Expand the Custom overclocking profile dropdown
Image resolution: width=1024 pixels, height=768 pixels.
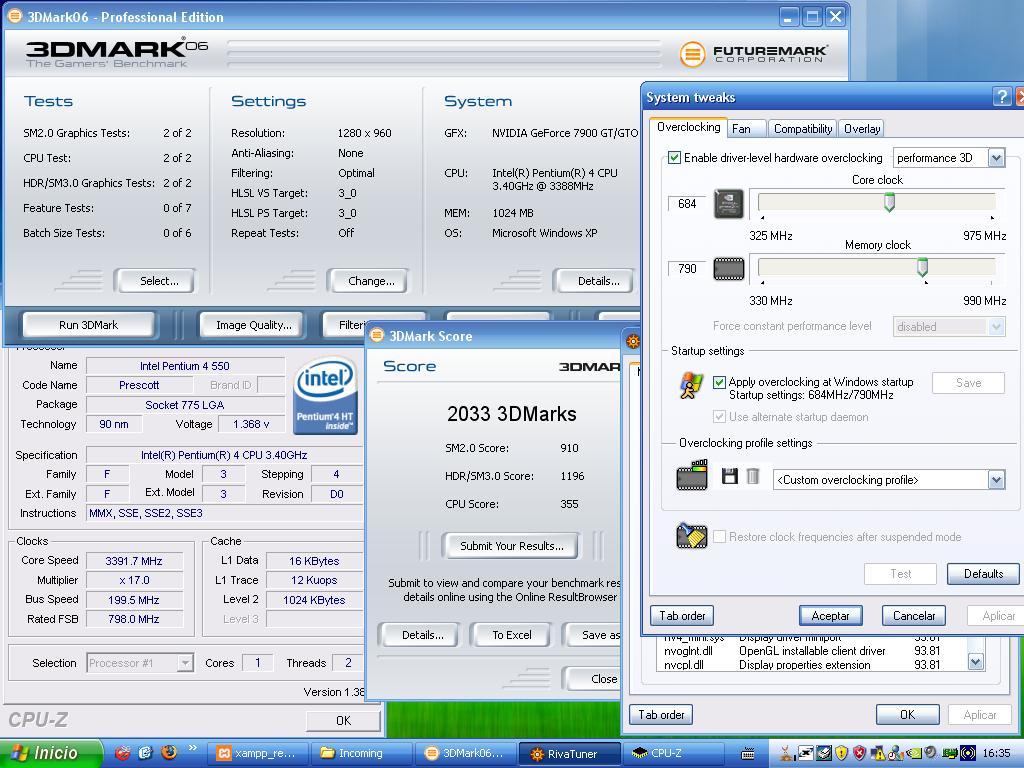click(x=996, y=480)
